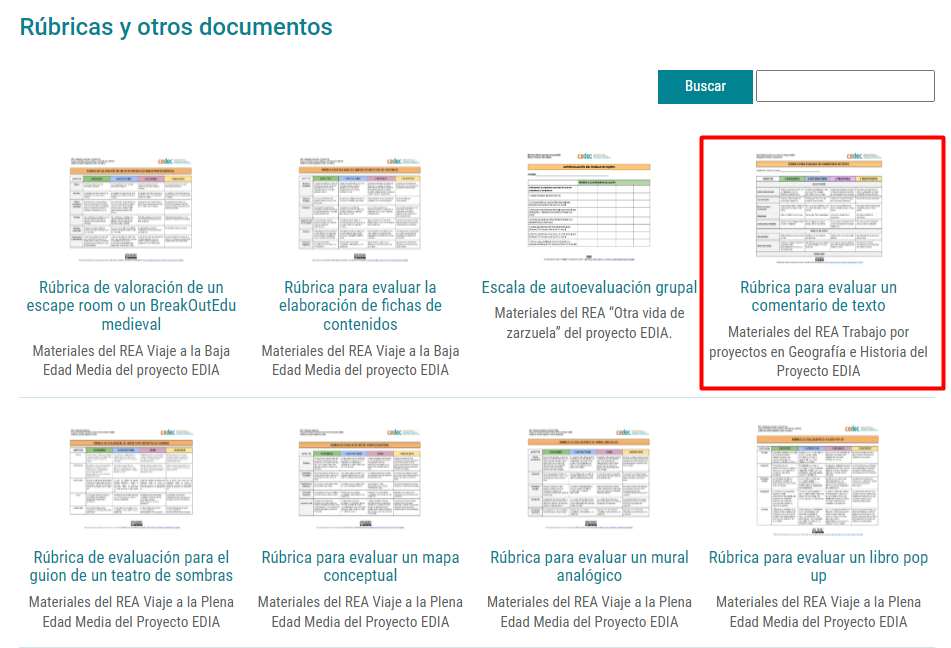Open link Rúbrica para evaluar un mural analógico
Screen dimensions: 951x648
(x=589, y=566)
